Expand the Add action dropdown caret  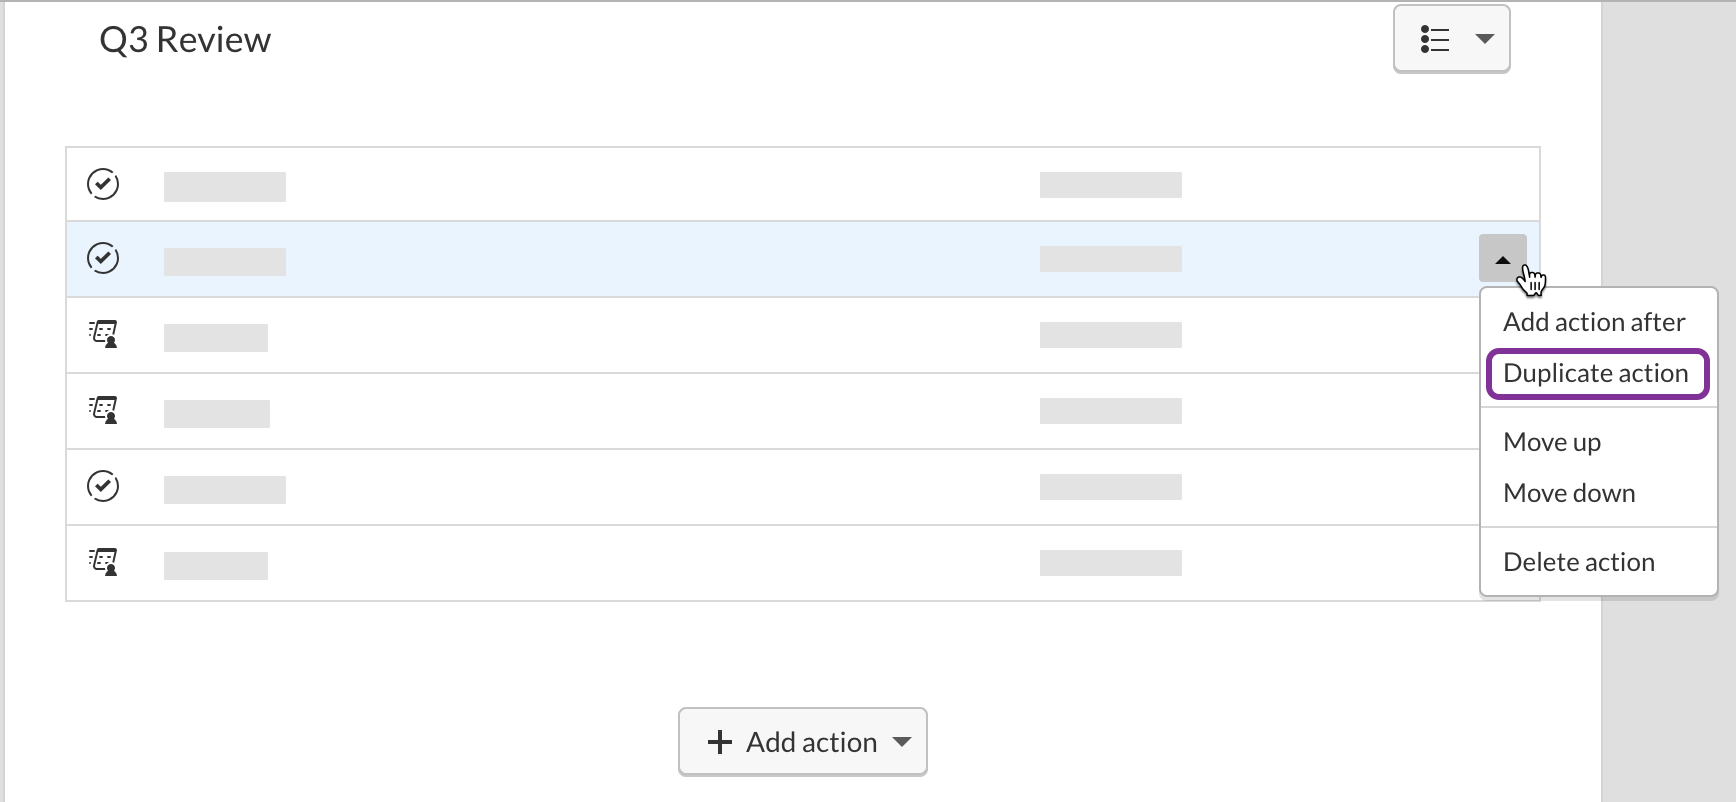902,742
